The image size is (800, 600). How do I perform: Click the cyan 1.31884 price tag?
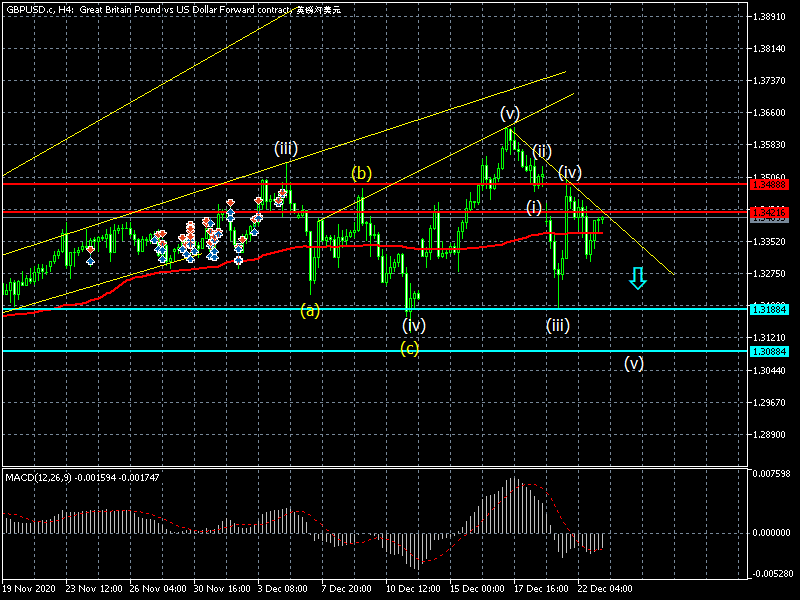(x=771, y=309)
